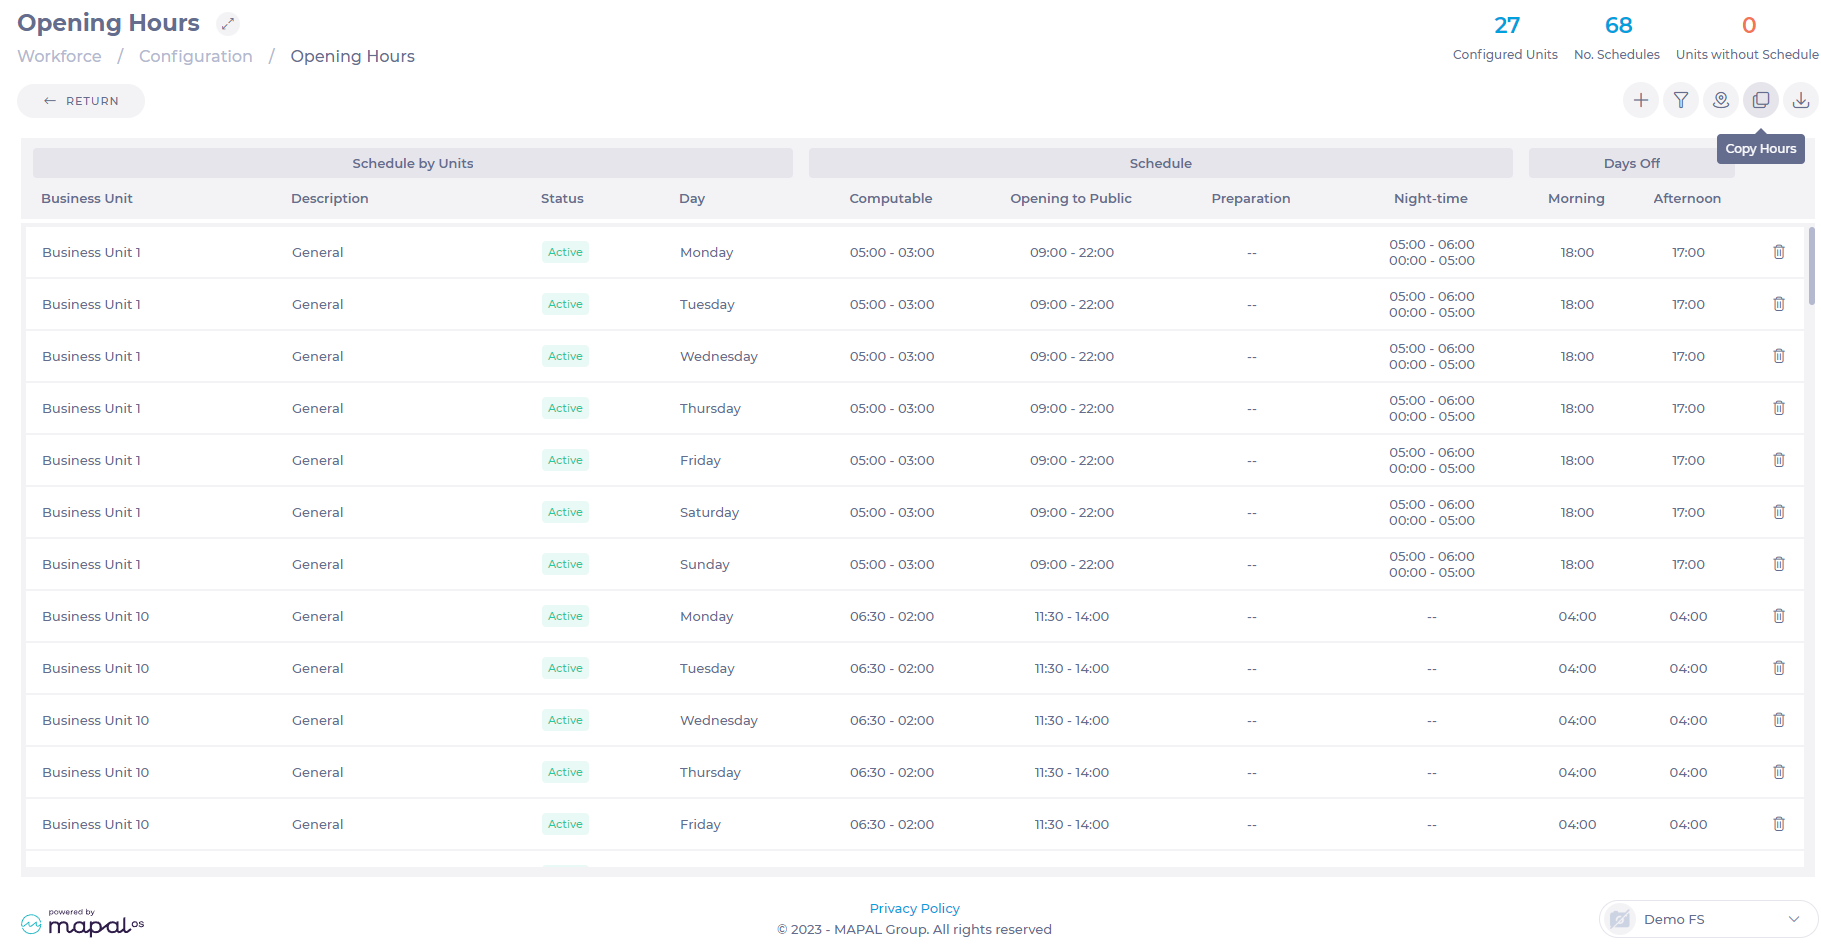Screen dimensions: 1821x946
Task: Delete Business Unit 1 Tuesday row
Action: pos(1779,304)
